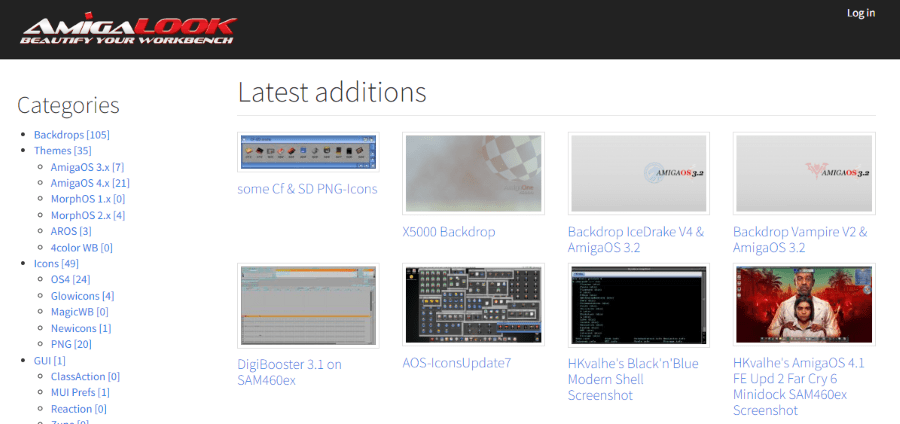Open the MorphOS 2.x subcategory
The height and width of the screenshot is (424, 900).
coord(88,215)
